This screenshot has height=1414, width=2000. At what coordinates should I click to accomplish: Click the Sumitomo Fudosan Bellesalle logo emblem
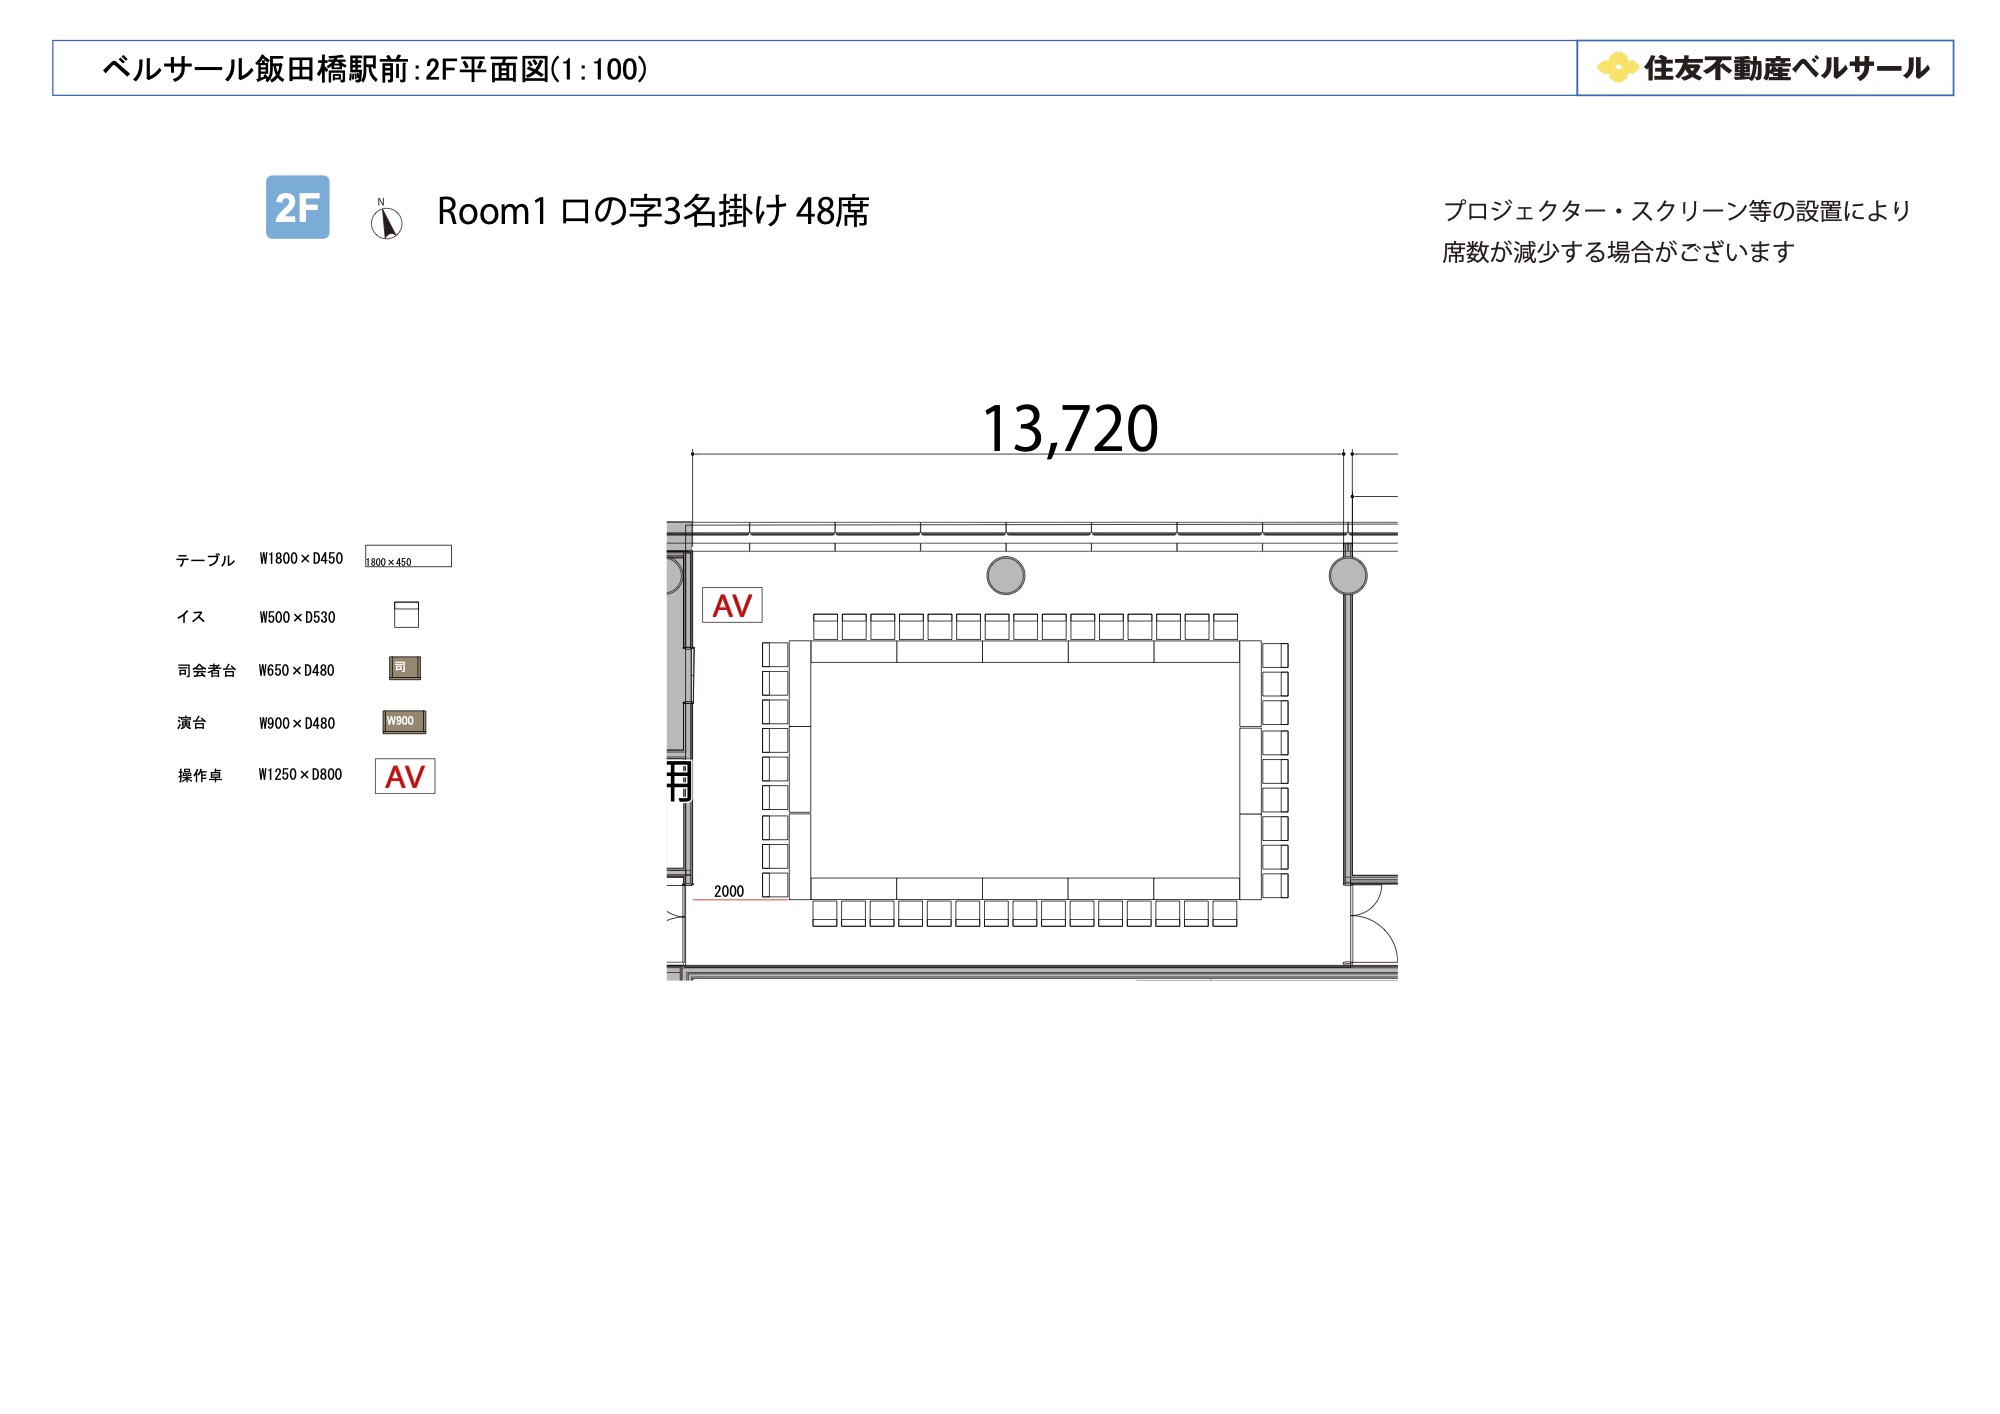(x=1617, y=68)
